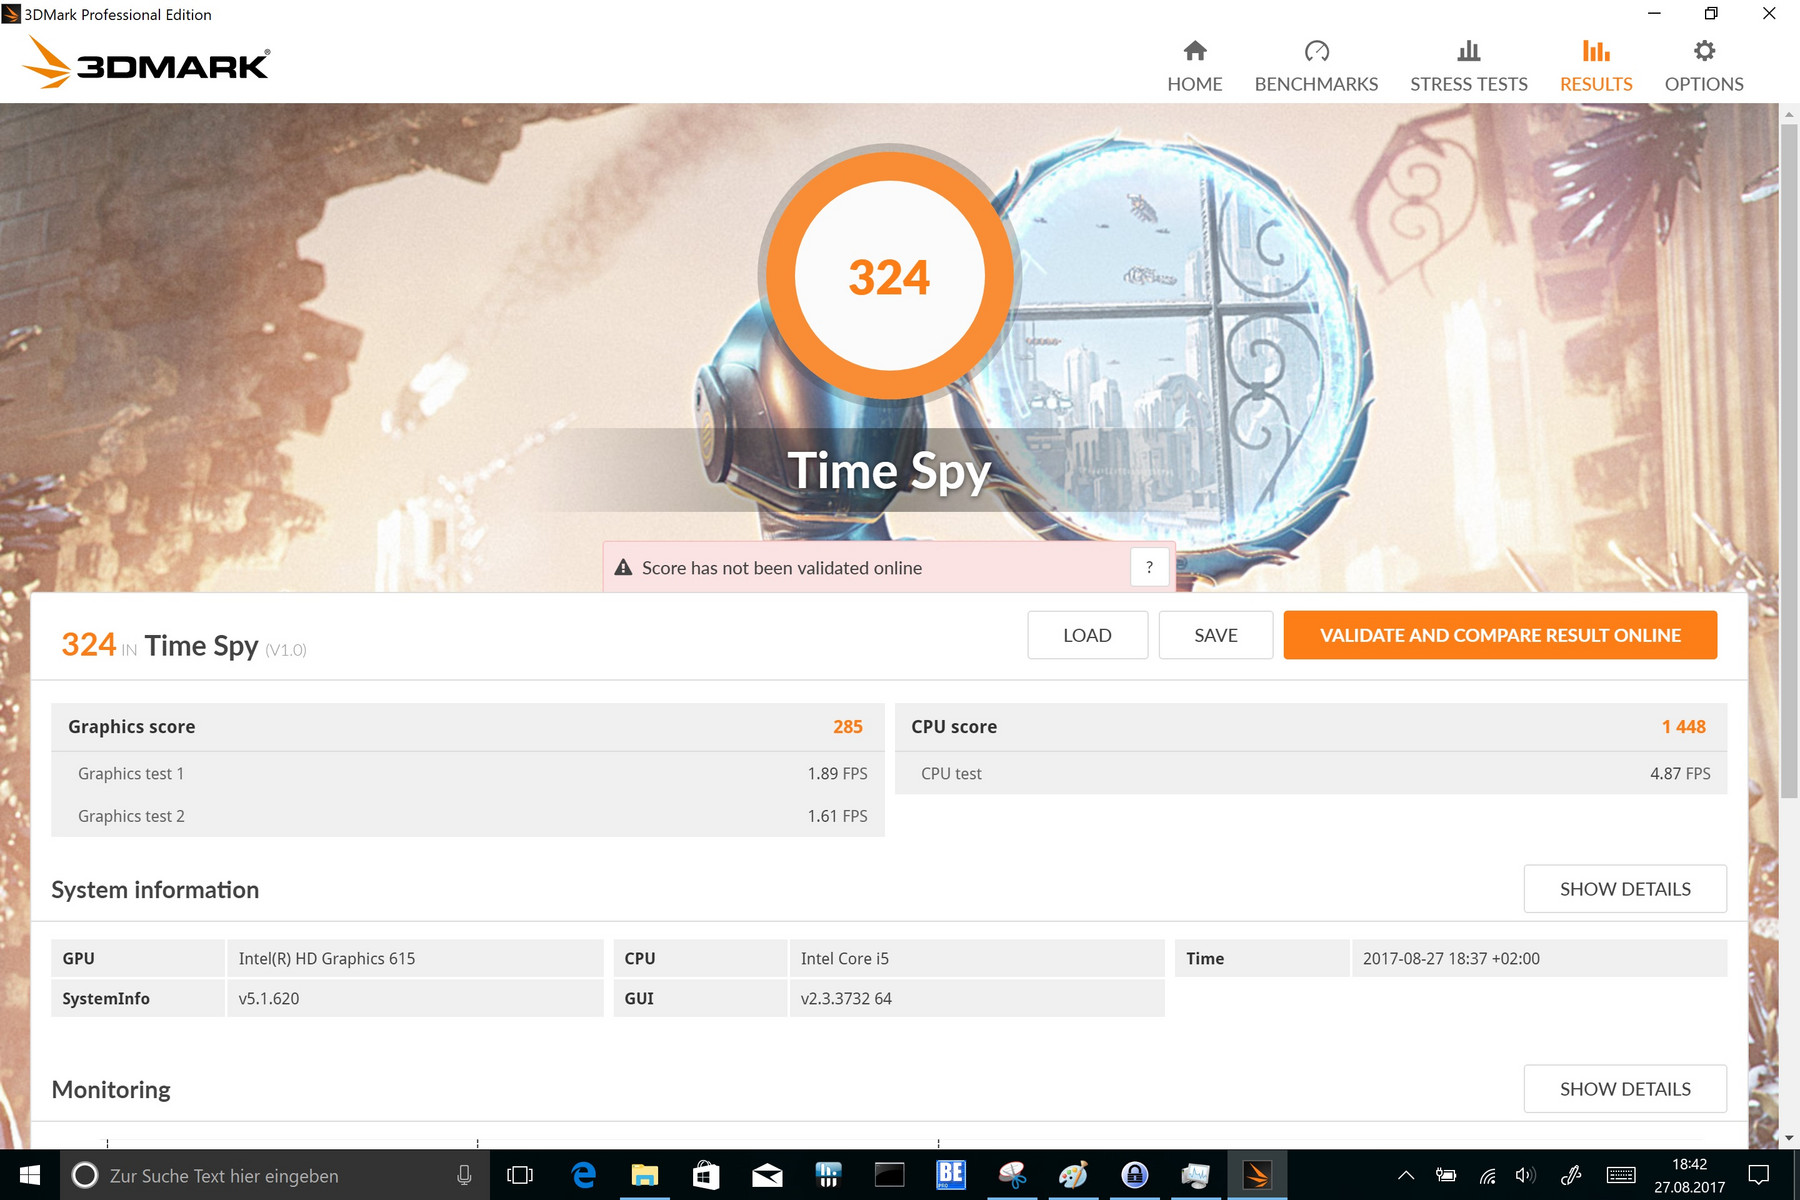Click the SystemInfo version v5.1.620
The width and height of the screenshot is (1800, 1200).
tap(269, 998)
